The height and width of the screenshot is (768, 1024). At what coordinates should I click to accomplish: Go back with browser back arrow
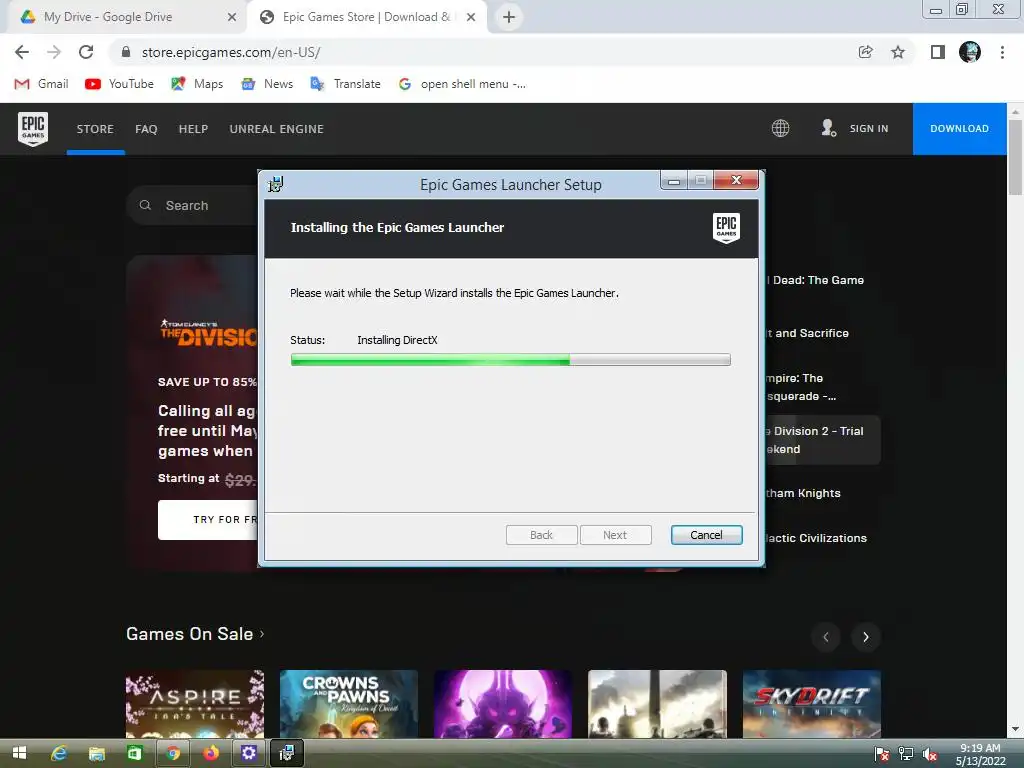[22, 52]
